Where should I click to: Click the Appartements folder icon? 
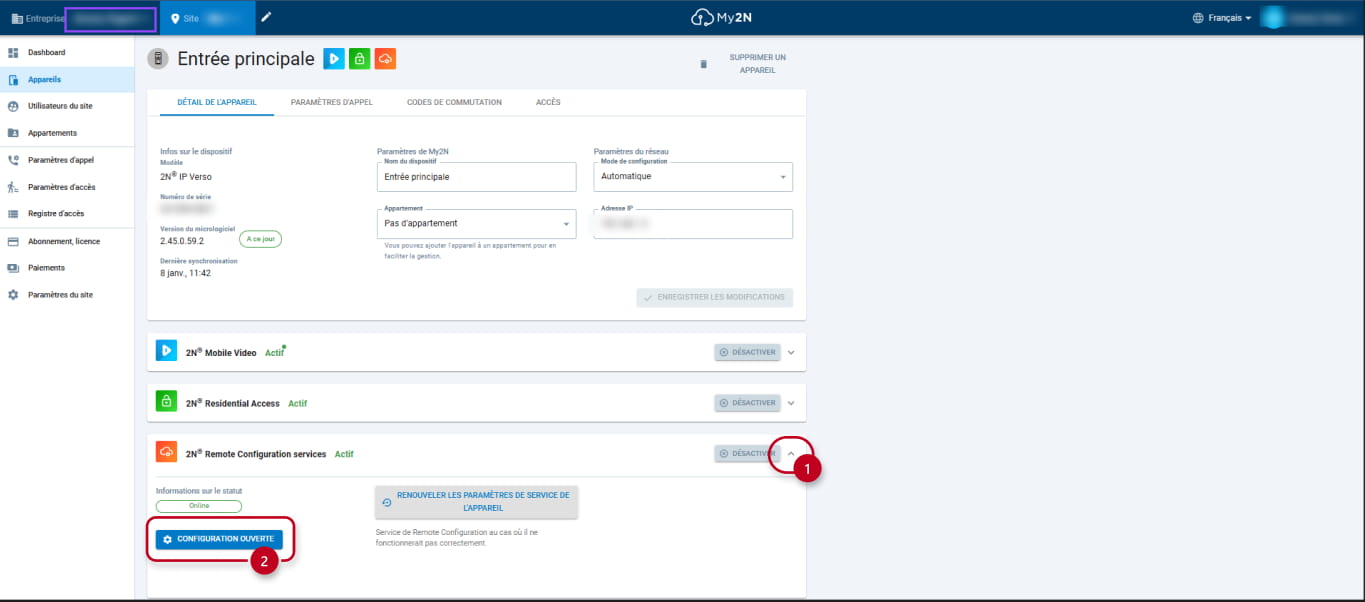[13, 133]
